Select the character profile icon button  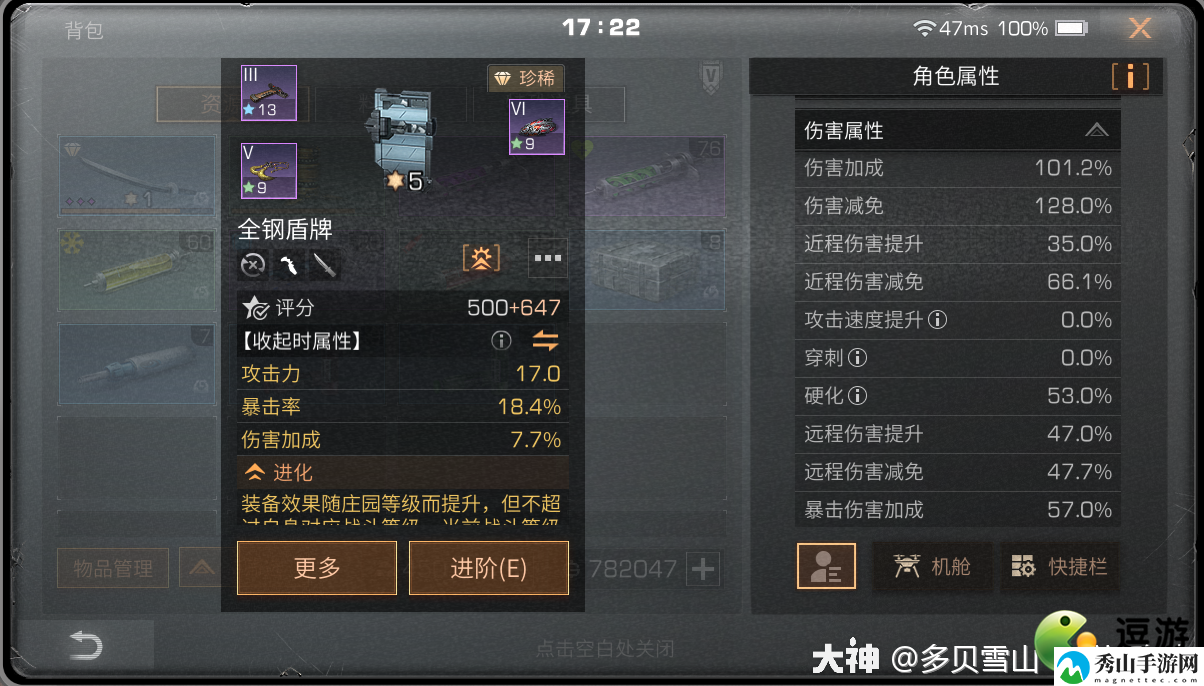[x=826, y=566]
